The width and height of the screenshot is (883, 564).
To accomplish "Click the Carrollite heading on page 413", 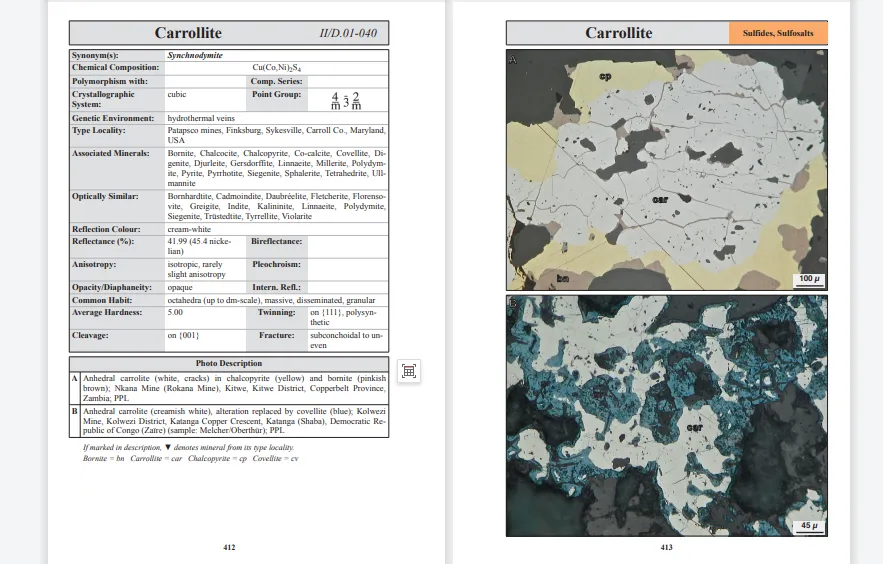I will coord(618,33).
